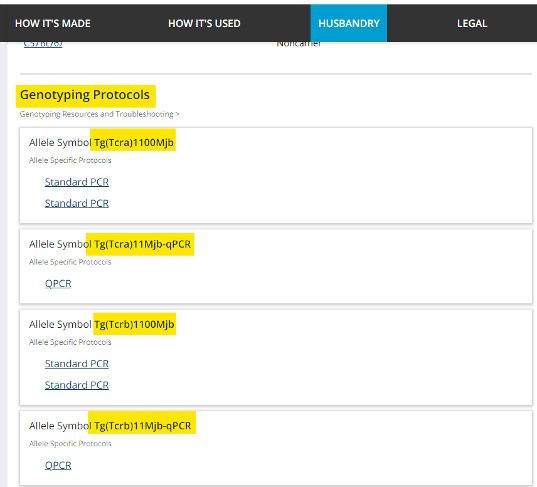Switch to the HOW IT'S MADE tab
Screen dimensions: 537x487
53,23
